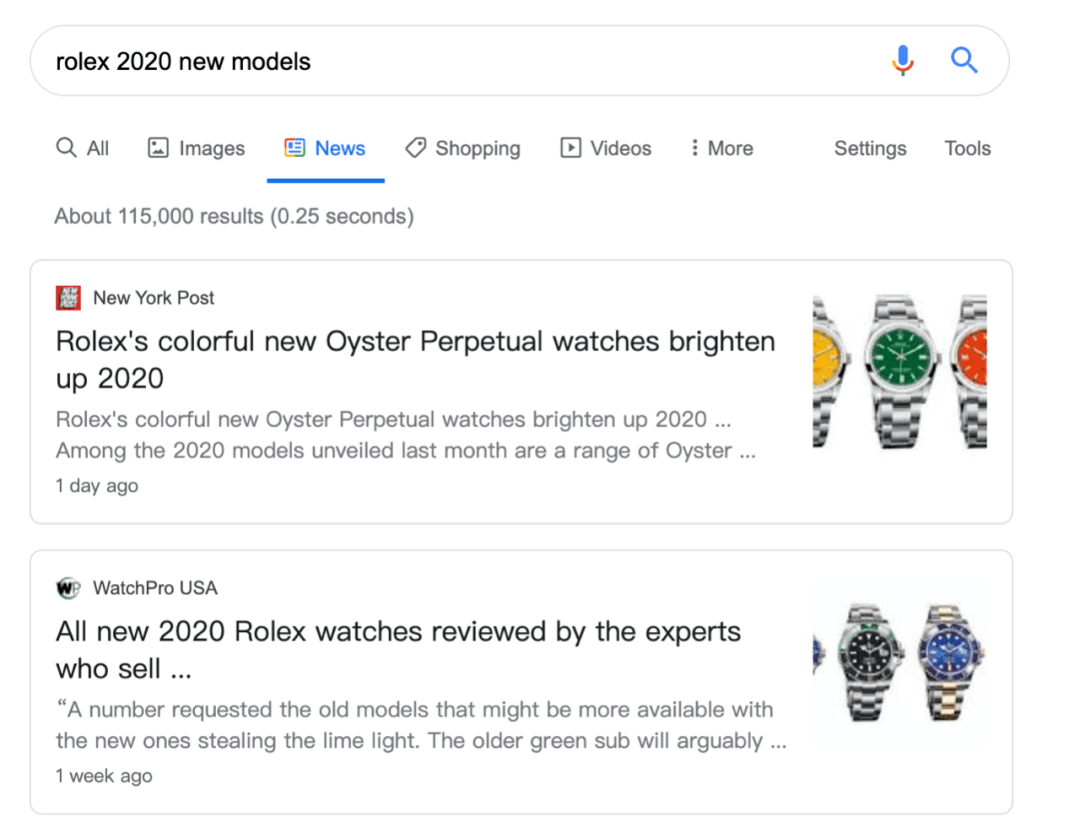Click the three-dot More icon
The height and width of the screenshot is (838, 1080).
click(694, 148)
